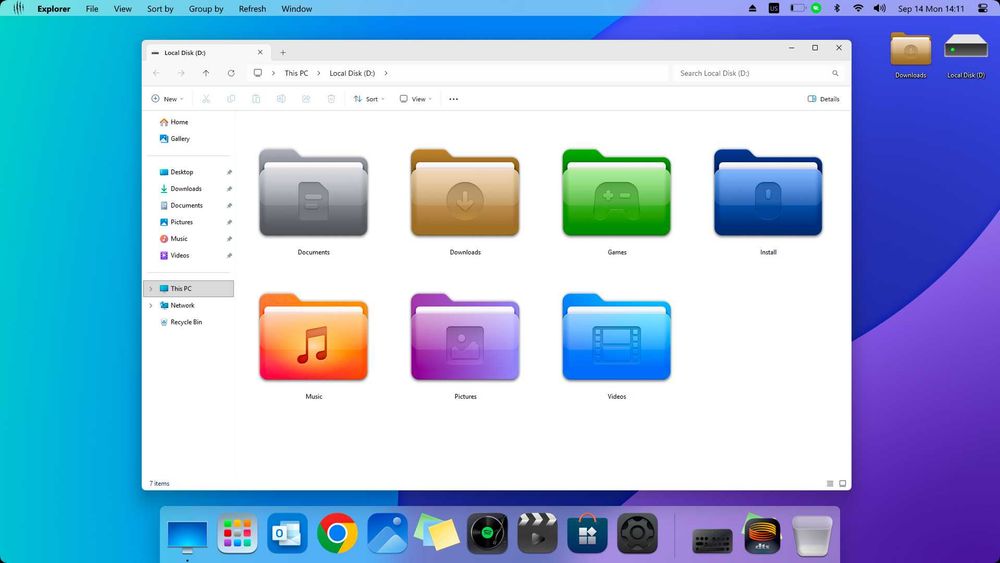This screenshot has height=563, width=1000.
Task: Open the Sort dropdown
Action: tap(369, 99)
